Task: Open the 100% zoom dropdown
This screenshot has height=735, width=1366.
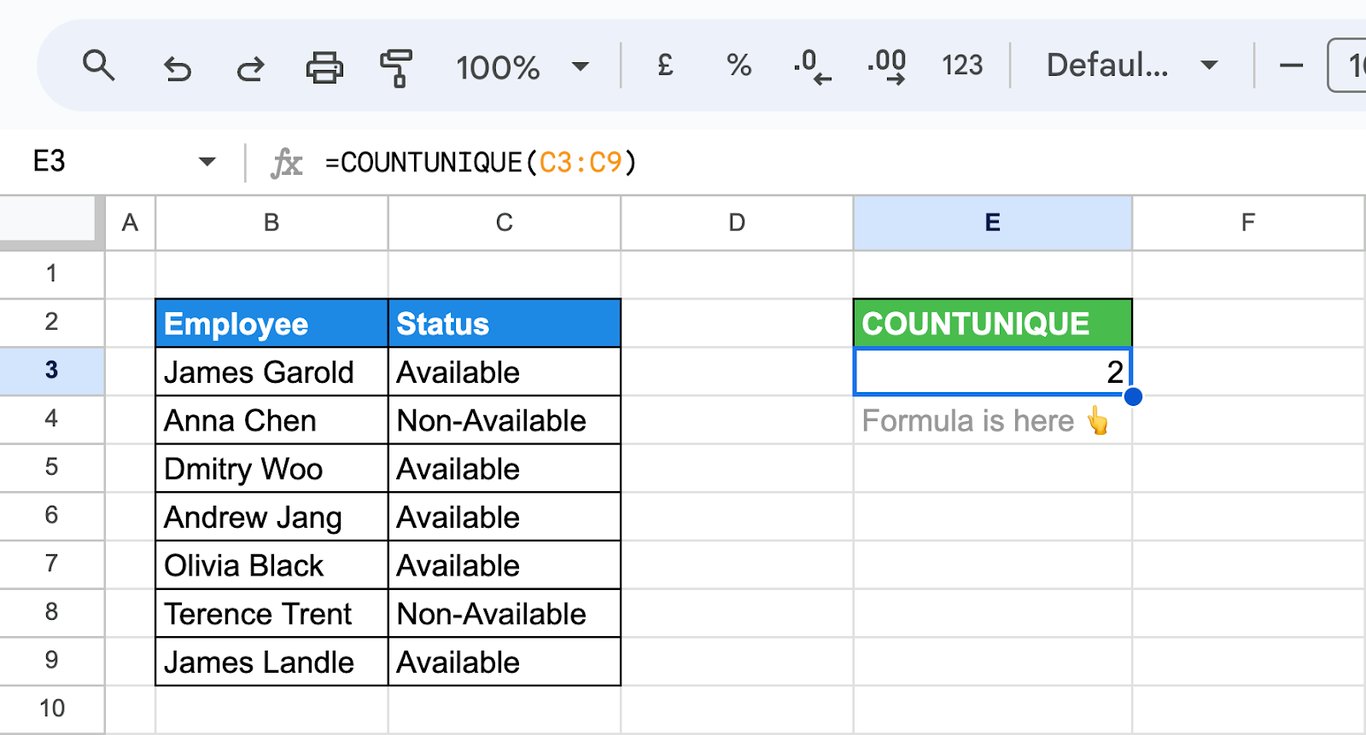Action: pyautogui.click(x=522, y=67)
